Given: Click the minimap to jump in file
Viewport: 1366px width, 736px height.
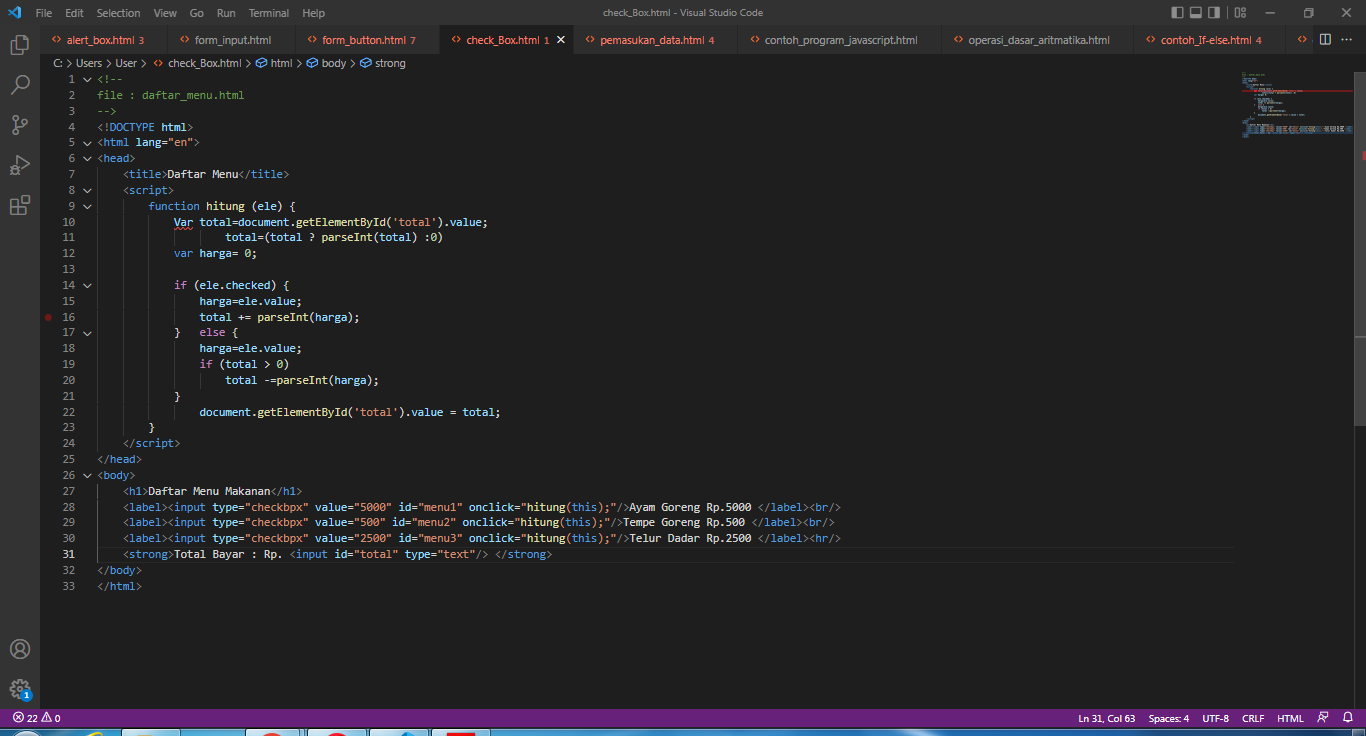Looking at the screenshot, I should coord(1295,110).
